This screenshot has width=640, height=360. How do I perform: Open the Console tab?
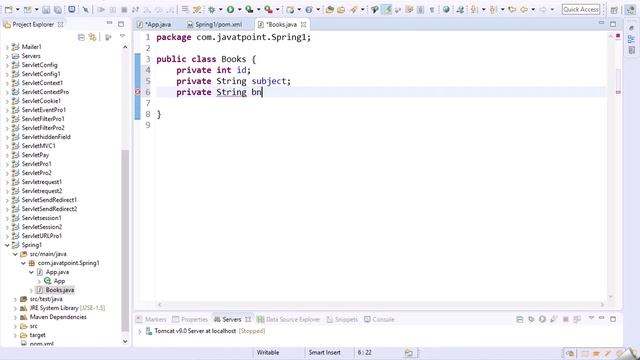point(379,319)
